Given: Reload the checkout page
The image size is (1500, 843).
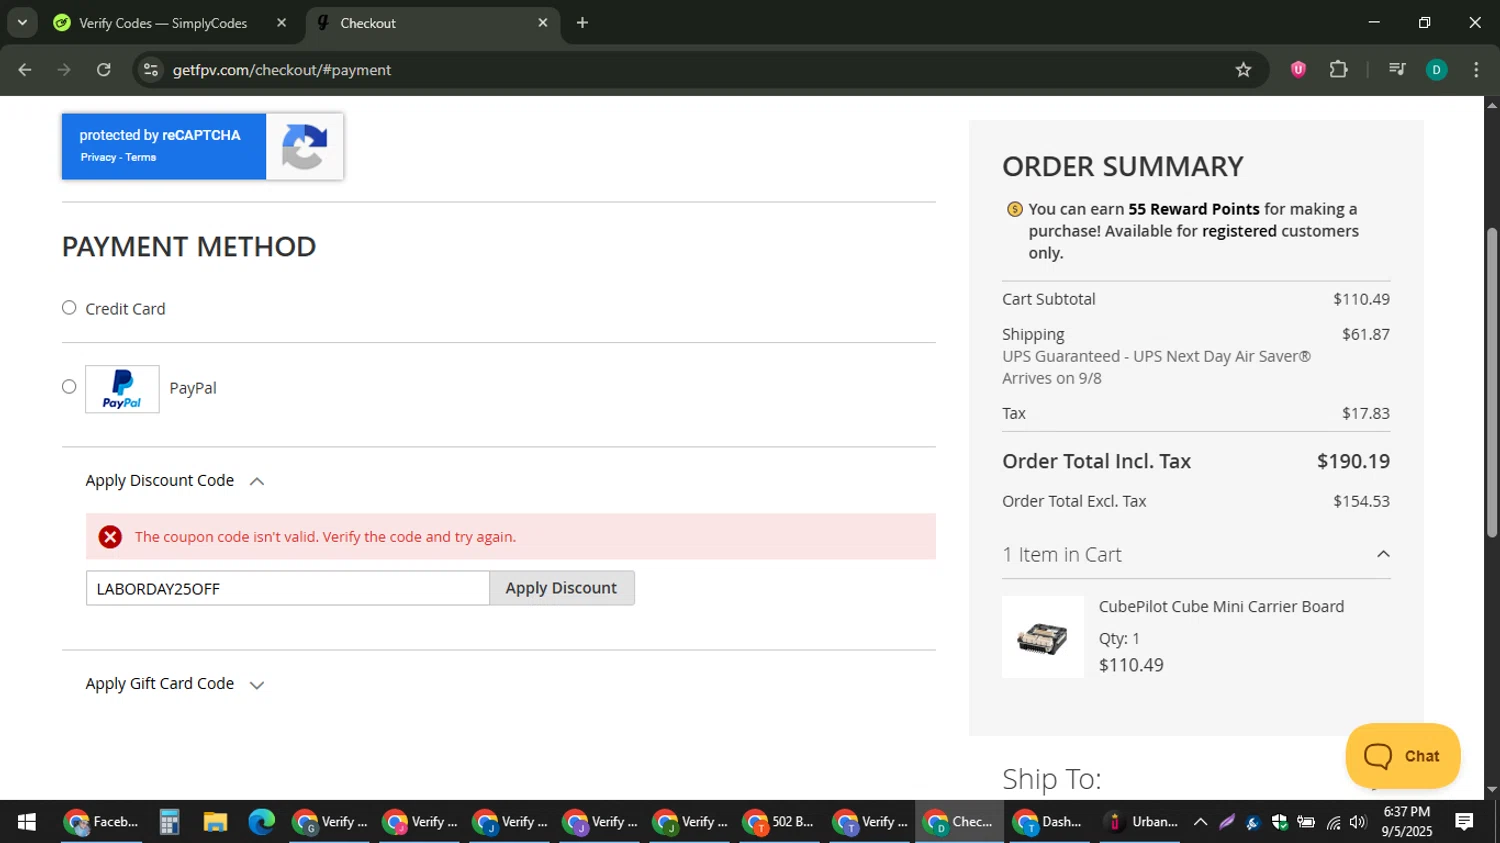Looking at the screenshot, I should (x=104, y=70).
